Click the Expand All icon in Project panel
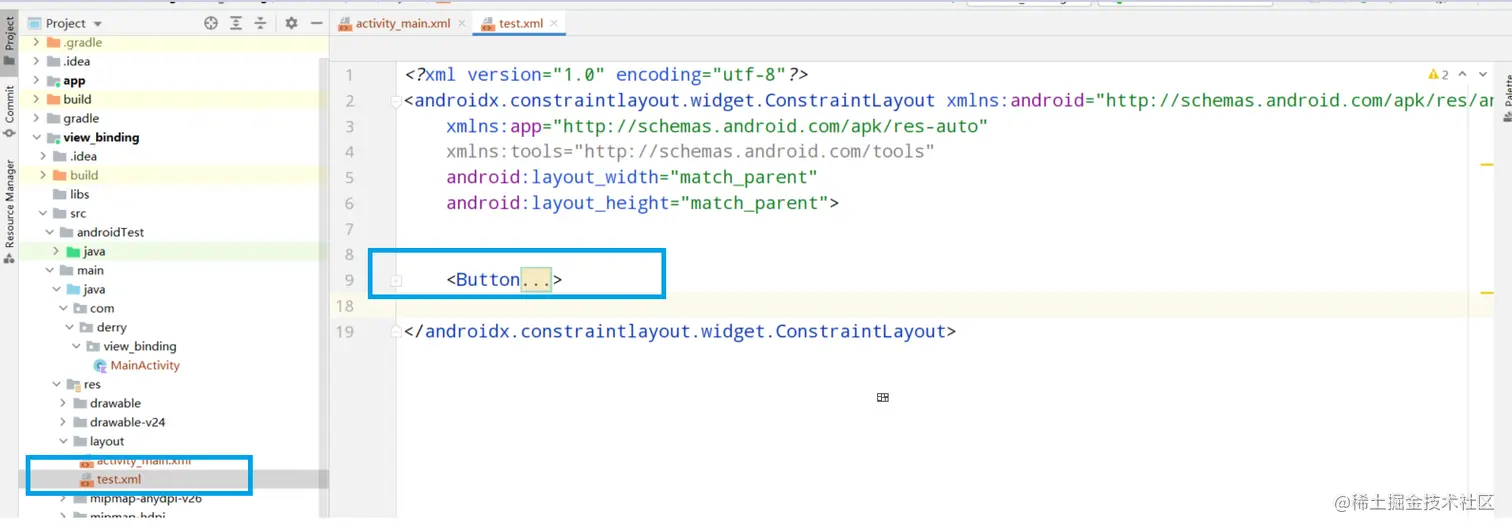Image resolution: width=1512 pixels, height=530 pixels. pyautogui.click(x=236, y=23)
